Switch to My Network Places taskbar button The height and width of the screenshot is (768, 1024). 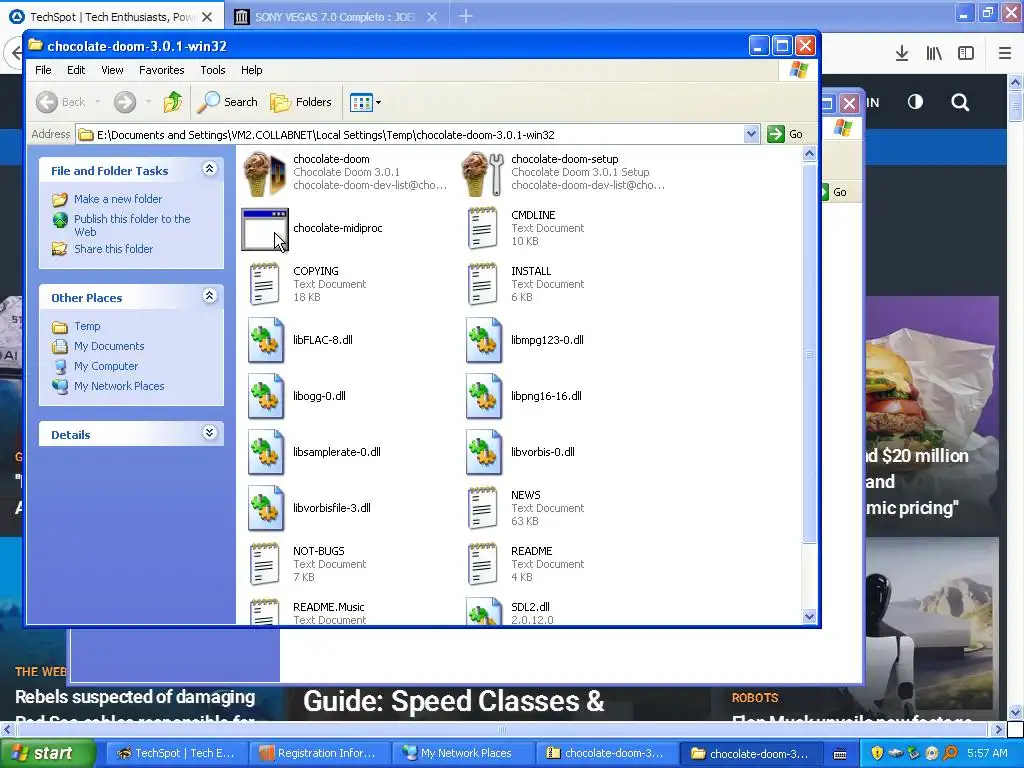click(462, 753)
